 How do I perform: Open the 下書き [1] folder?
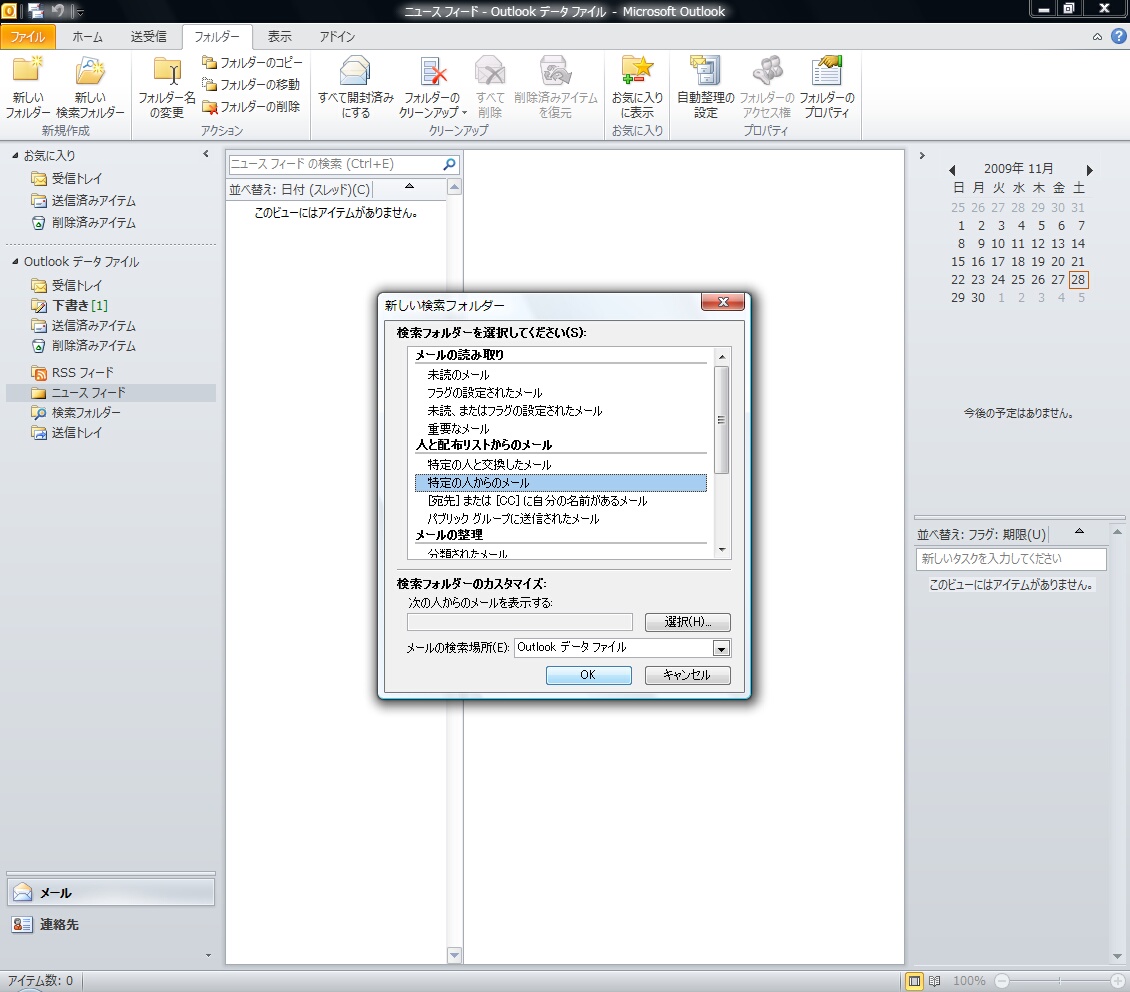pos(78,305)
